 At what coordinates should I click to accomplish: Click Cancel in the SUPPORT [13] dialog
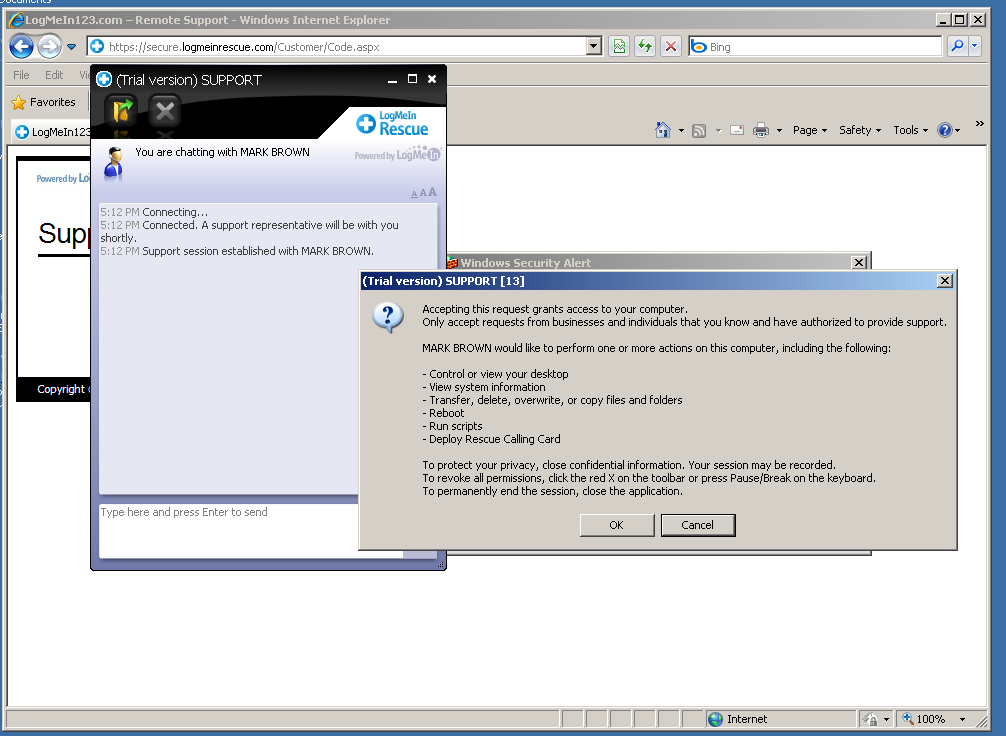pyautogui.click(x=697, y=525)
